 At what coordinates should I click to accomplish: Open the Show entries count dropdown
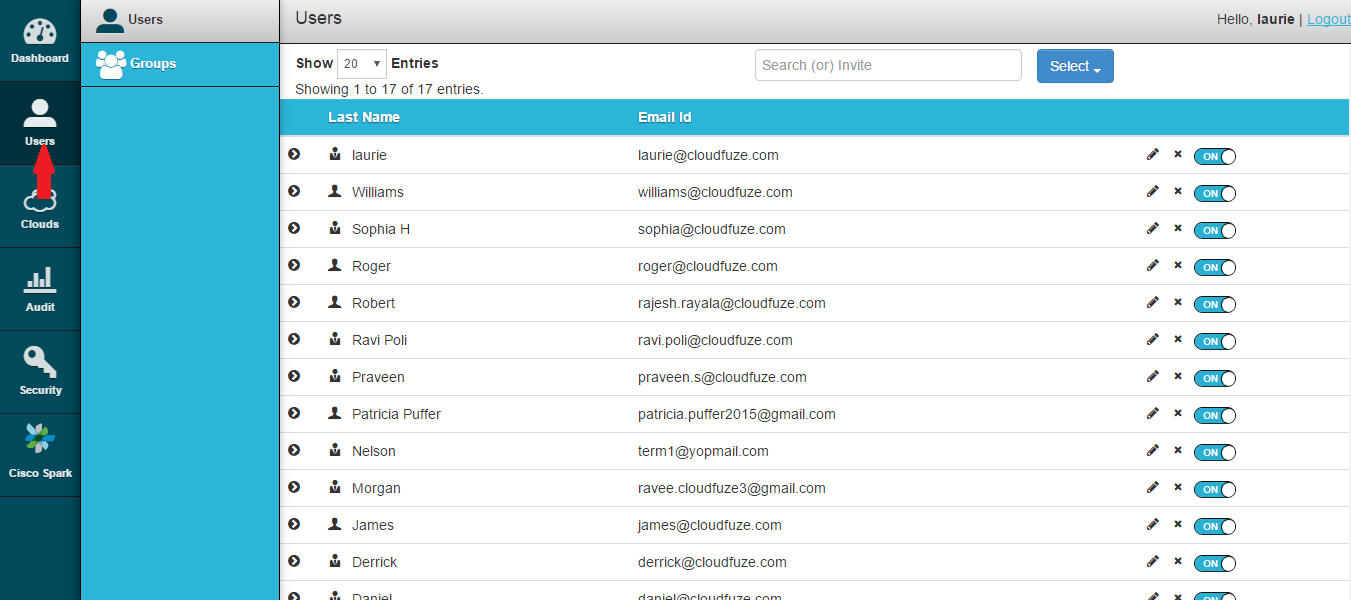tap(362, 63)
